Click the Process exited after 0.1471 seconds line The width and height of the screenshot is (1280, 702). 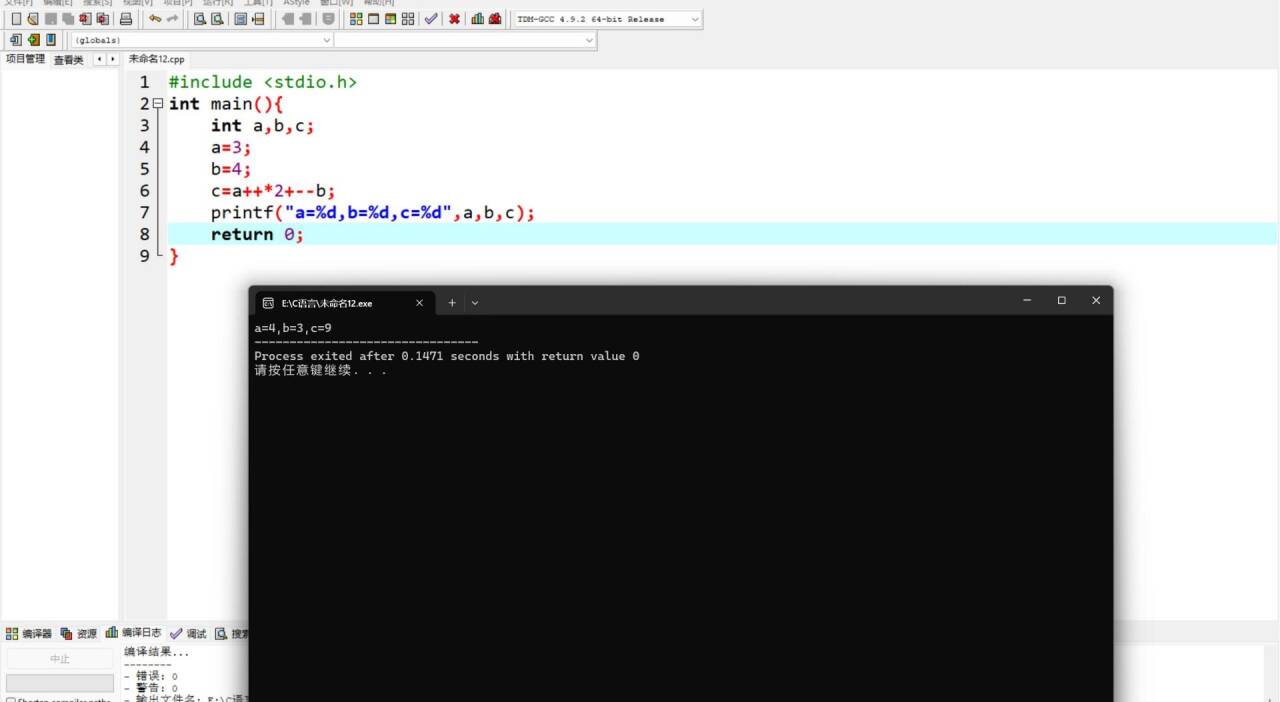pyautogui.click(x=447, y=356)
